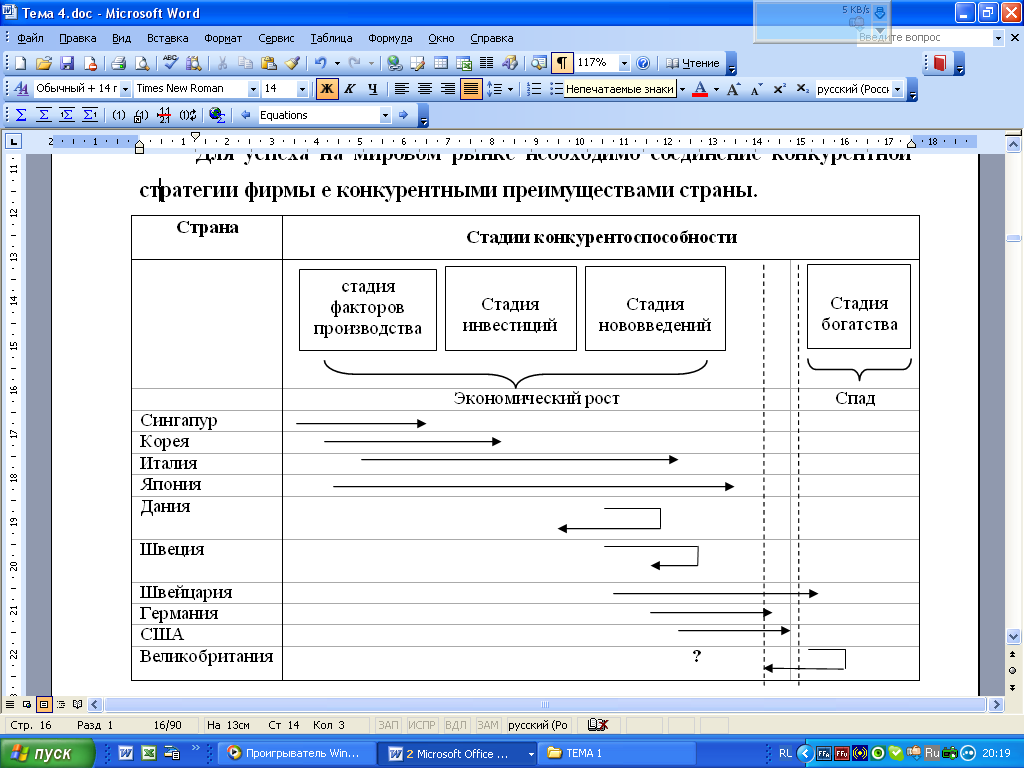Expand the undo history arrow
This screenshot has width=1024, height=768.
pyautogui.click(x=337, y=63)
